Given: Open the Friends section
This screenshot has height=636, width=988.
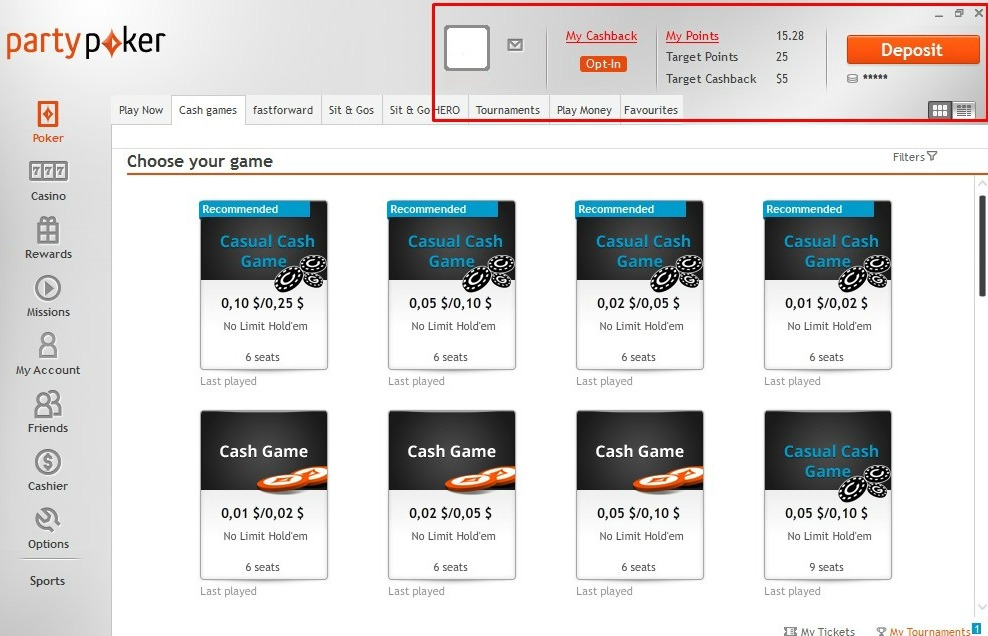Looking at the screenshot, I should [48, 412].
